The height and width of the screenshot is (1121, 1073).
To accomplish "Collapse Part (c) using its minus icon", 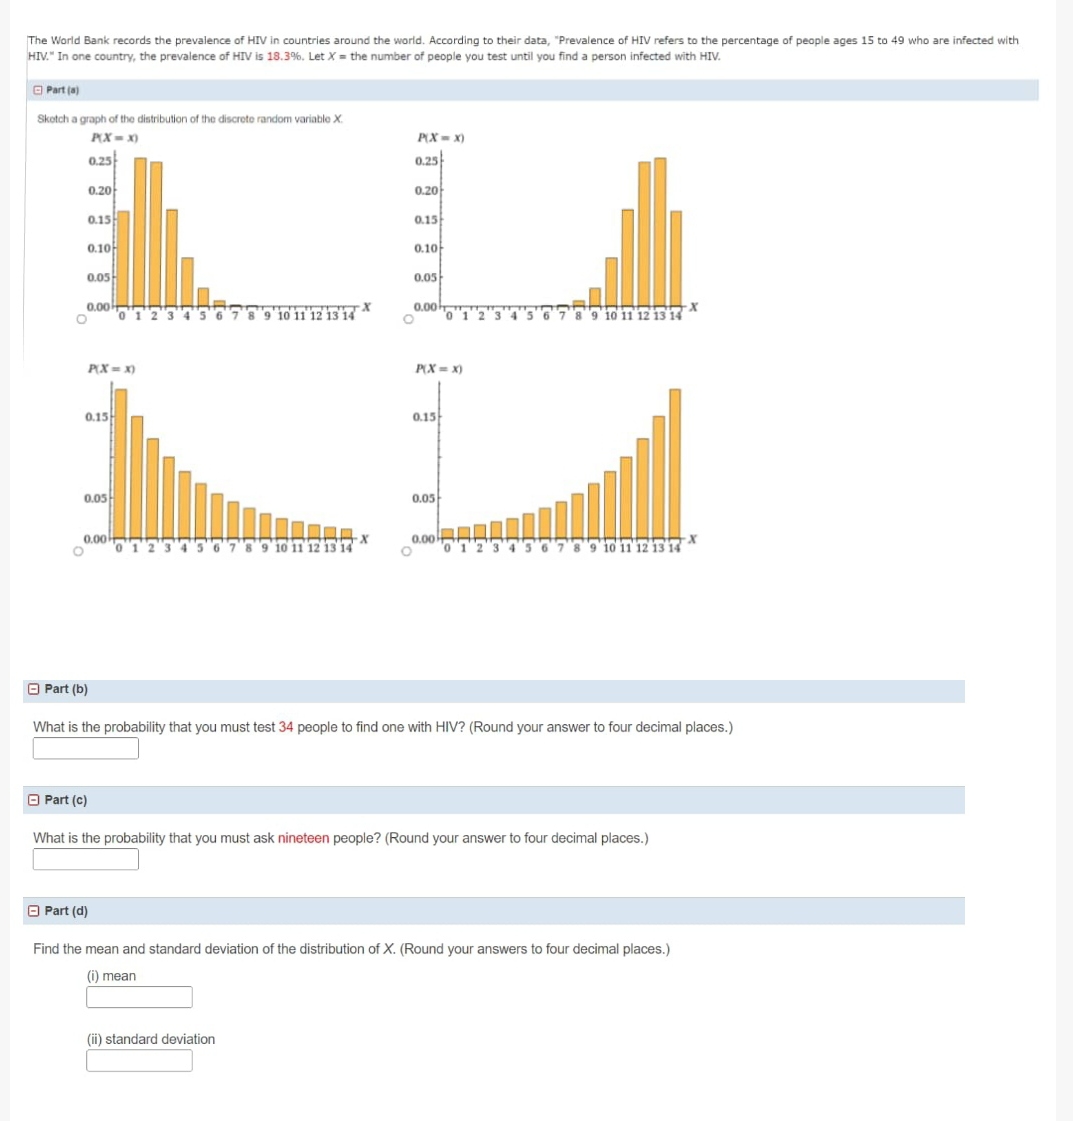I will point(33,799).
